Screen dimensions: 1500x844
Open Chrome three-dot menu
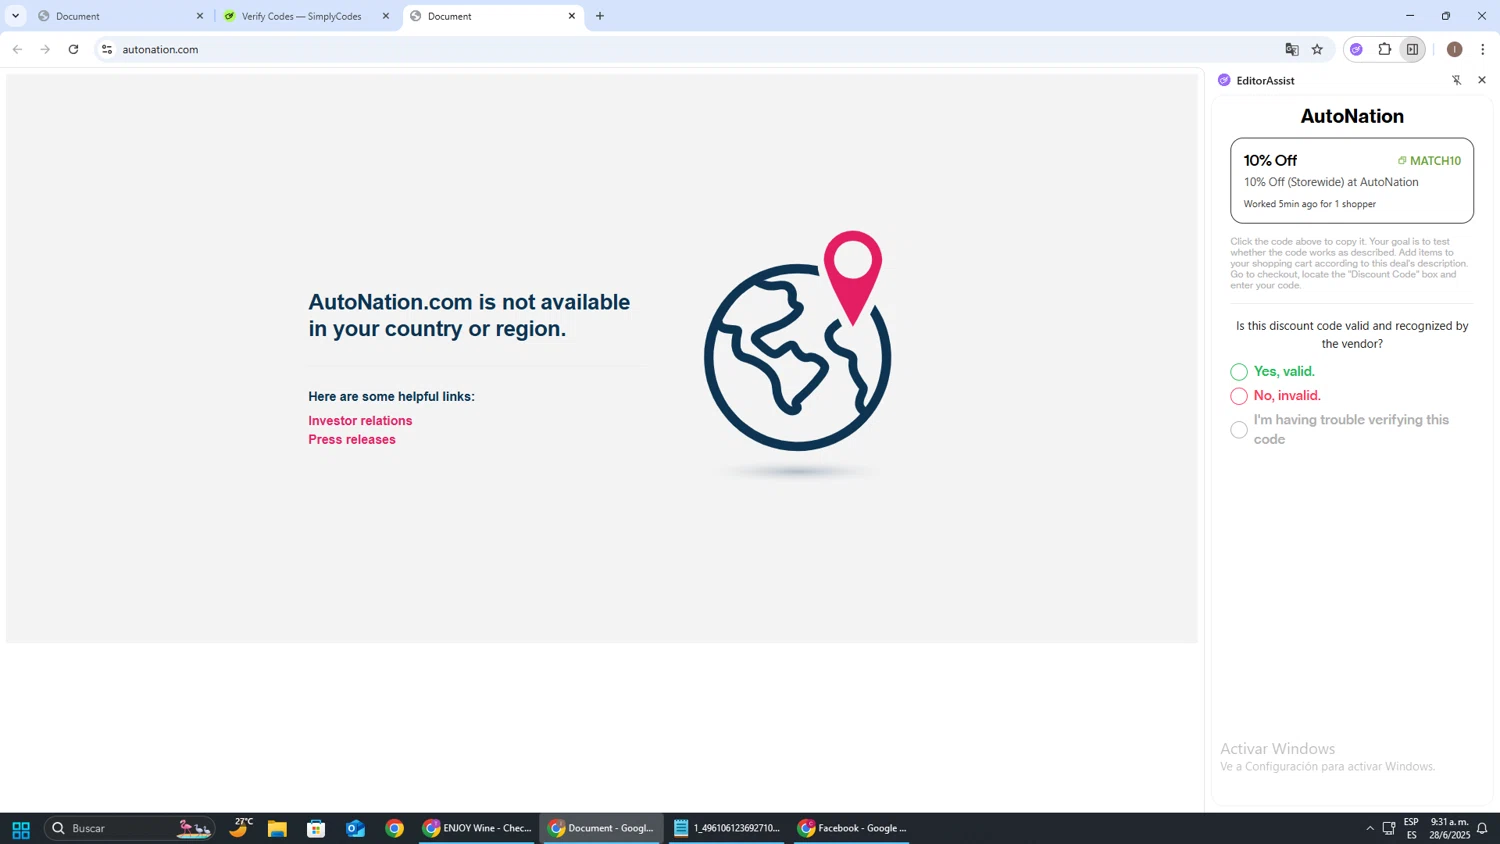click(1483, 49)
